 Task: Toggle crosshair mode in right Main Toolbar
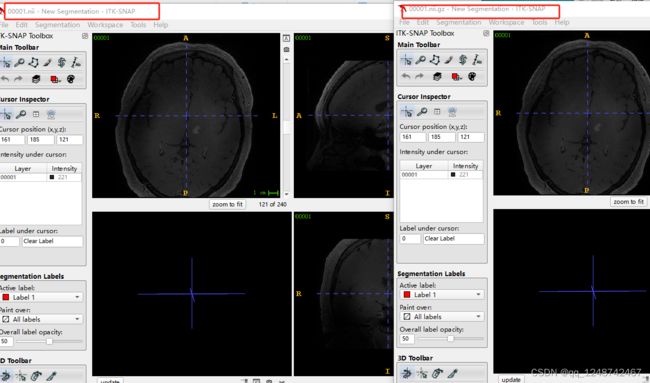click(406, 60)
